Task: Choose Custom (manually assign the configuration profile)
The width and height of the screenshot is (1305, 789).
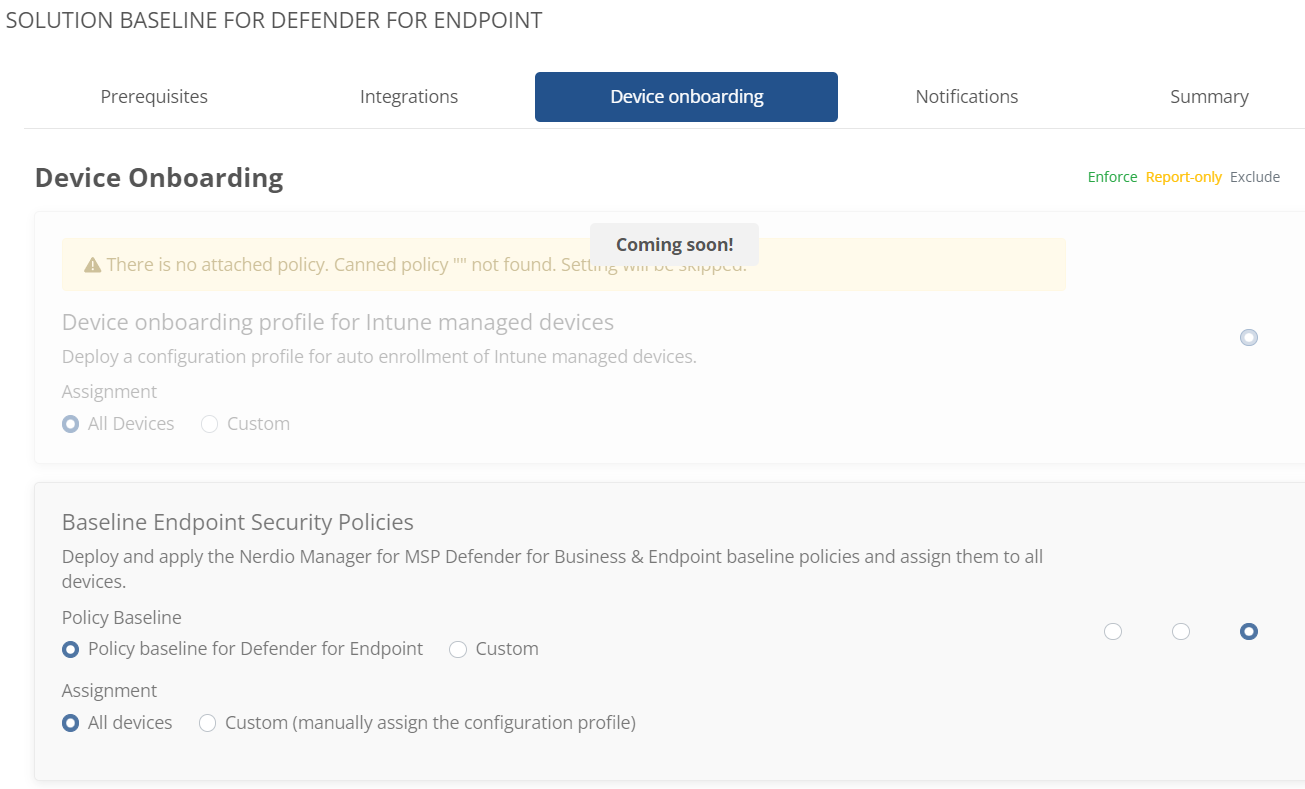Action: click(207, 723)
